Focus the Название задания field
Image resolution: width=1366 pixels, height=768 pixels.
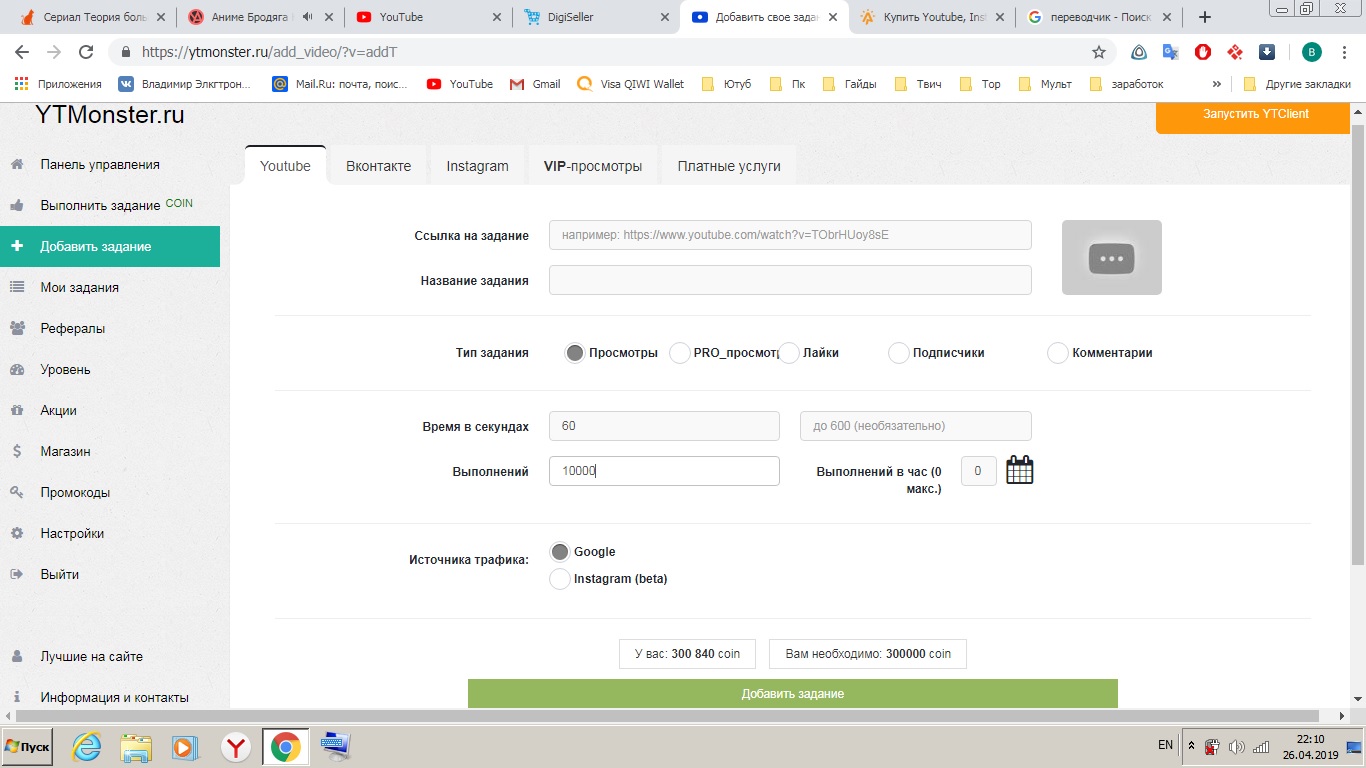[790, 280]
